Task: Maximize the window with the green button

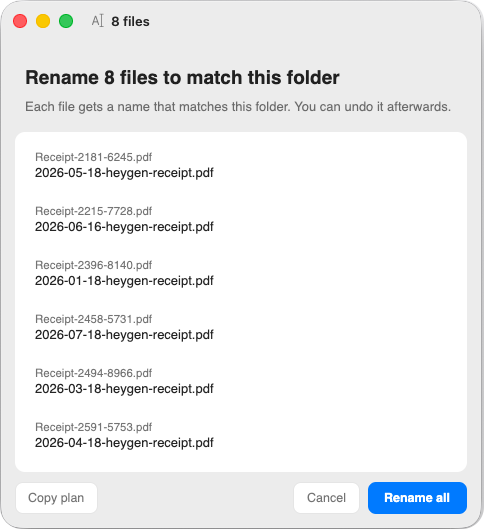Action: point(66,21)
